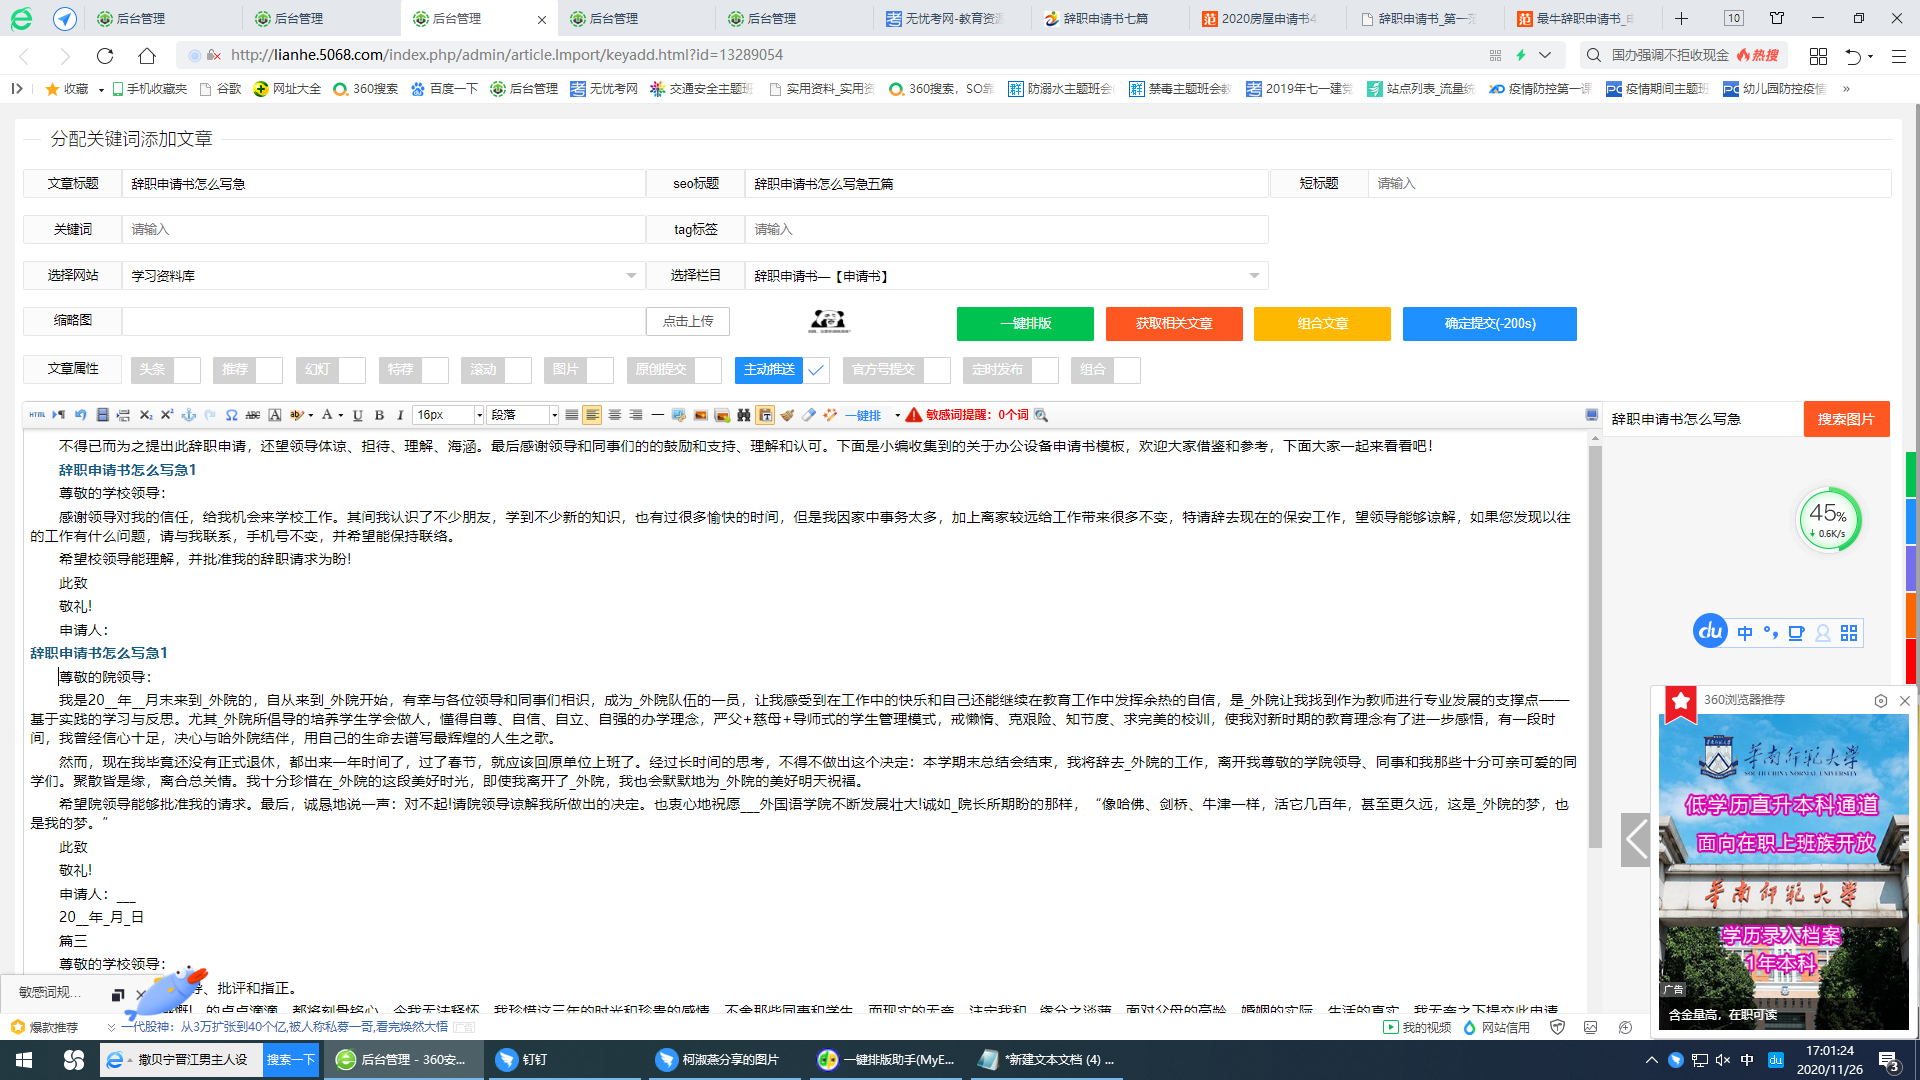
Task: Switch to HTML source view
Action: point(37,415)
